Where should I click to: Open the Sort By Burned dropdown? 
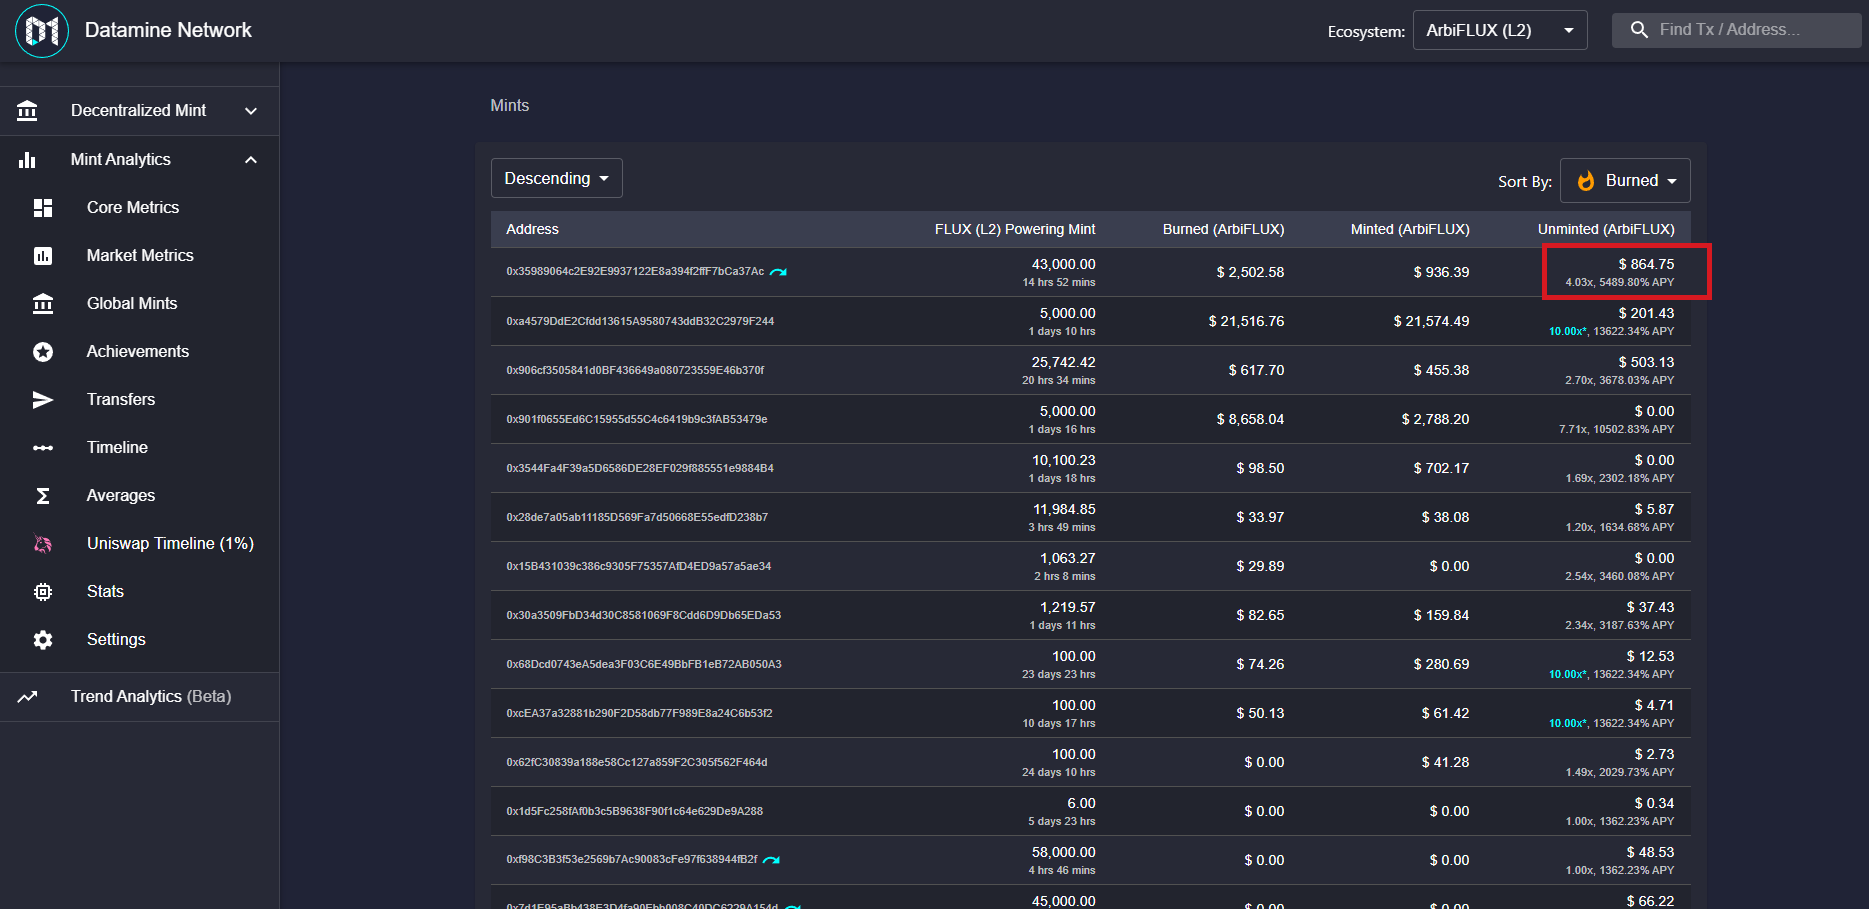click(1626, 181)
